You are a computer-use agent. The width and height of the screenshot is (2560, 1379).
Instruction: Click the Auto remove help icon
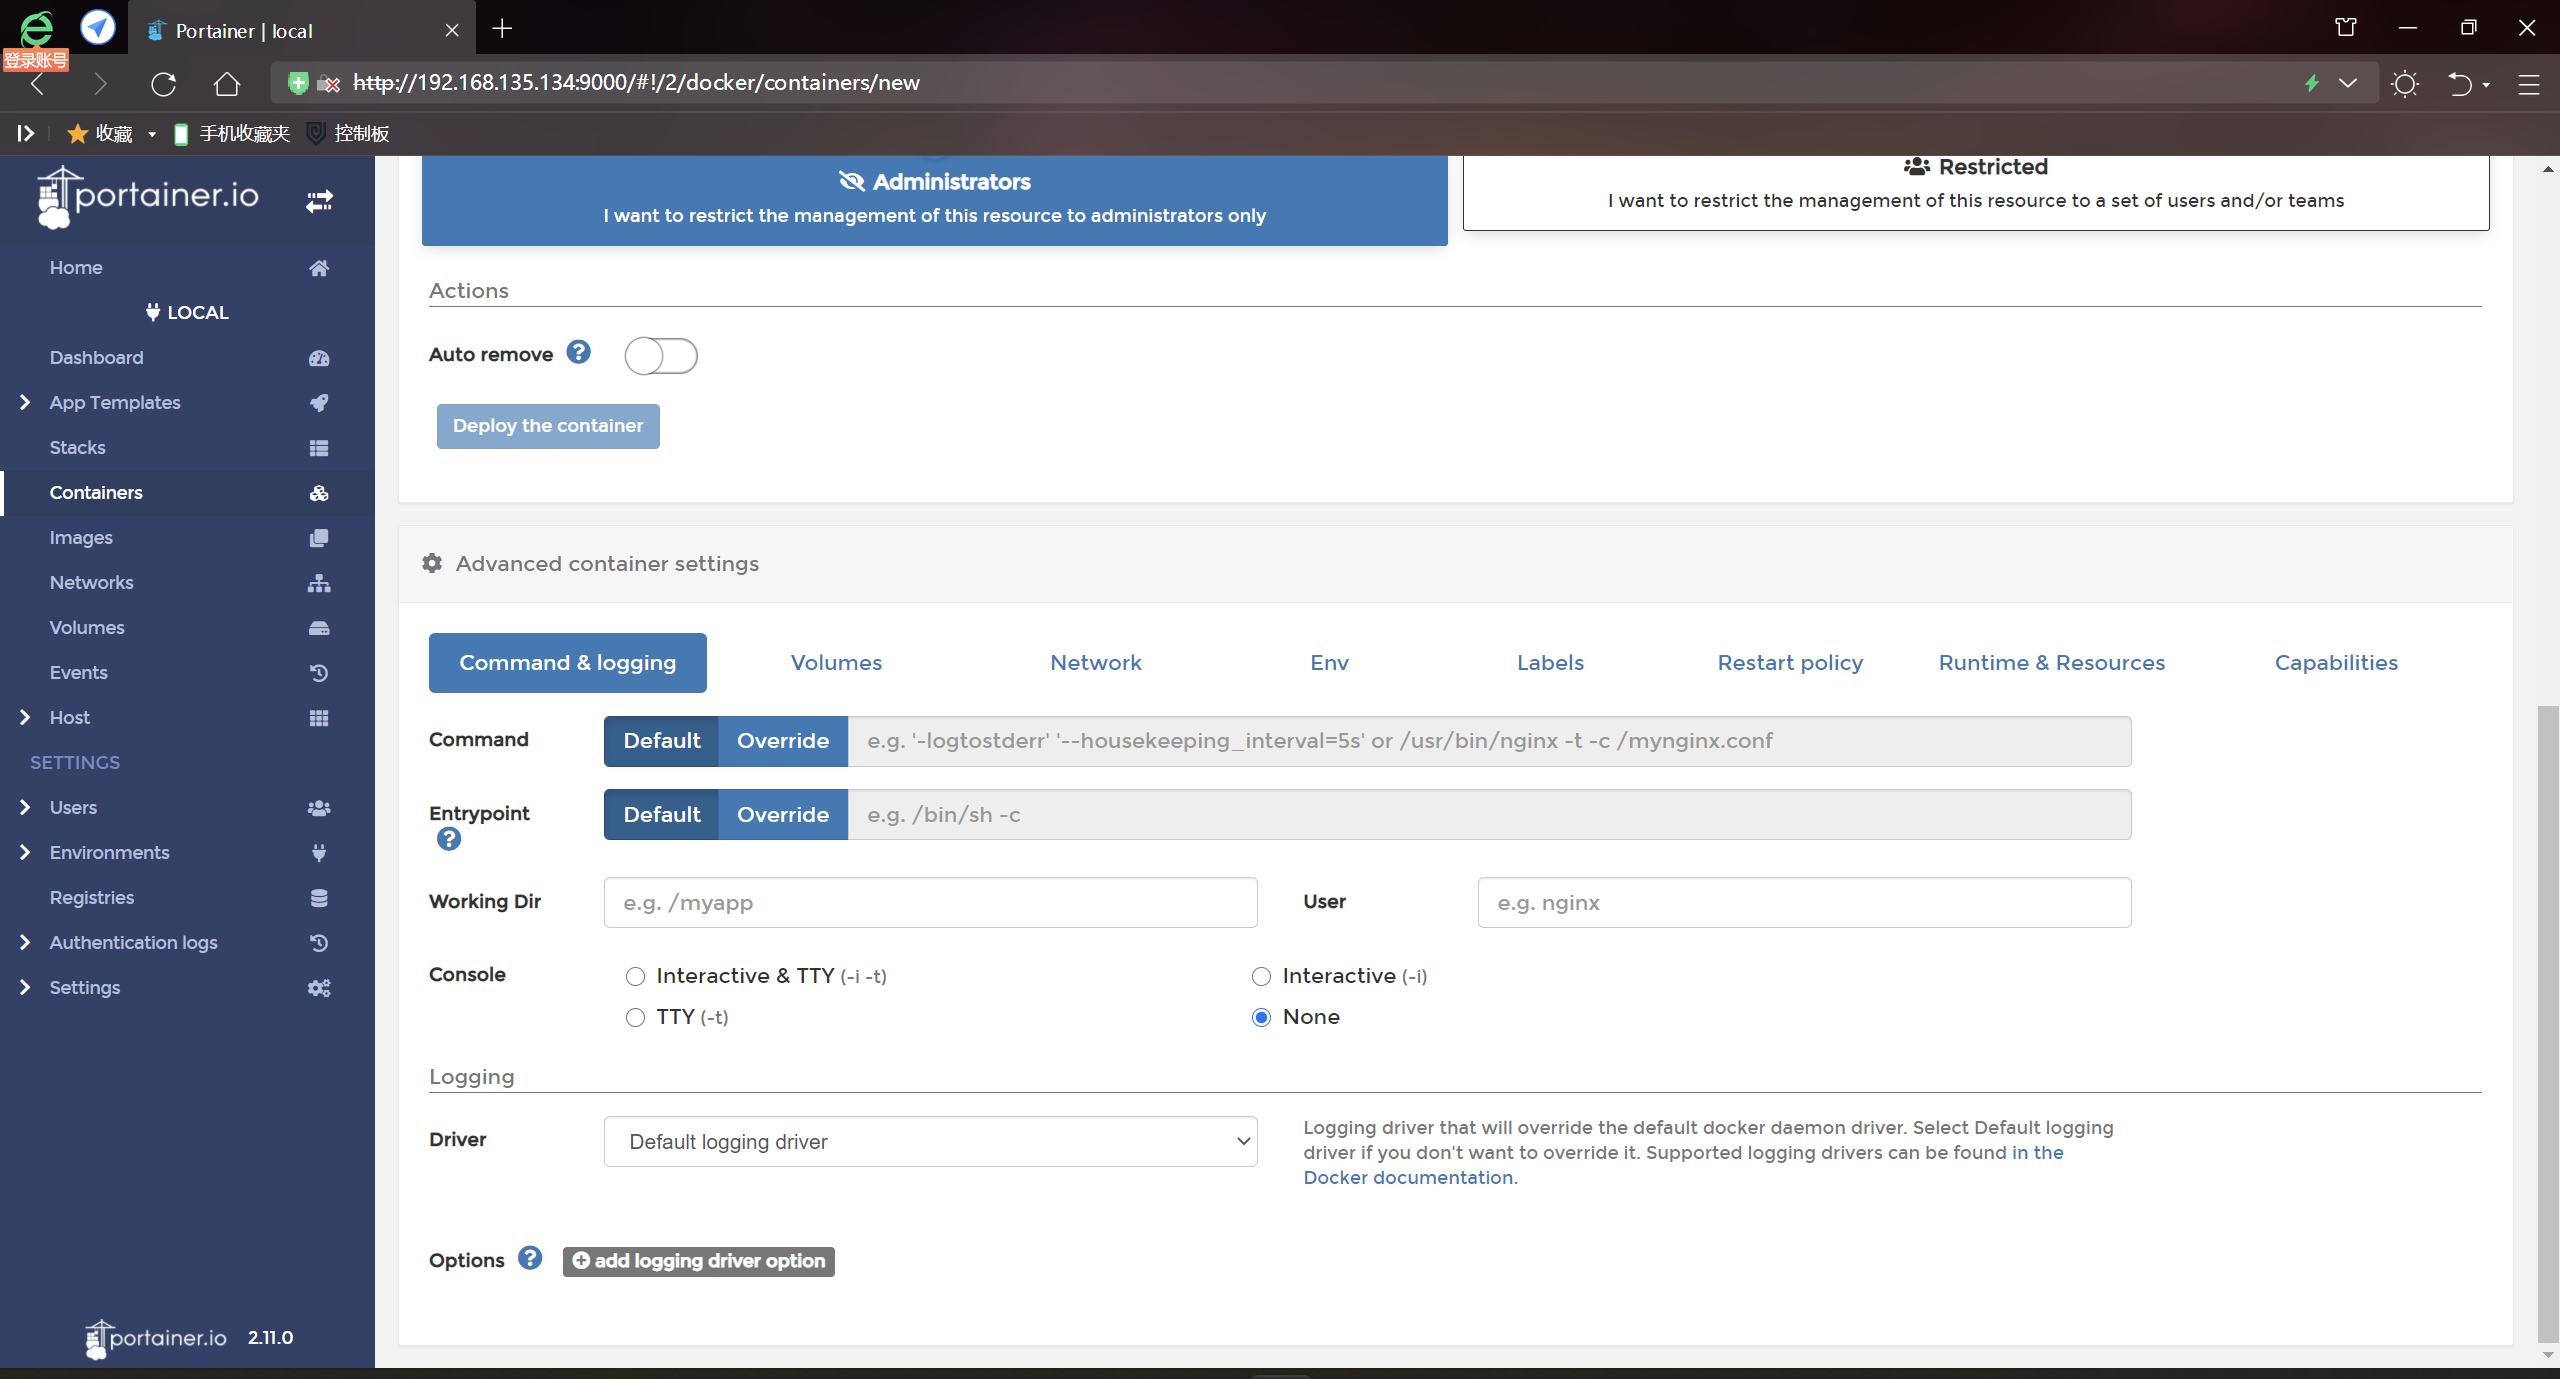click(x=578, y=352)
